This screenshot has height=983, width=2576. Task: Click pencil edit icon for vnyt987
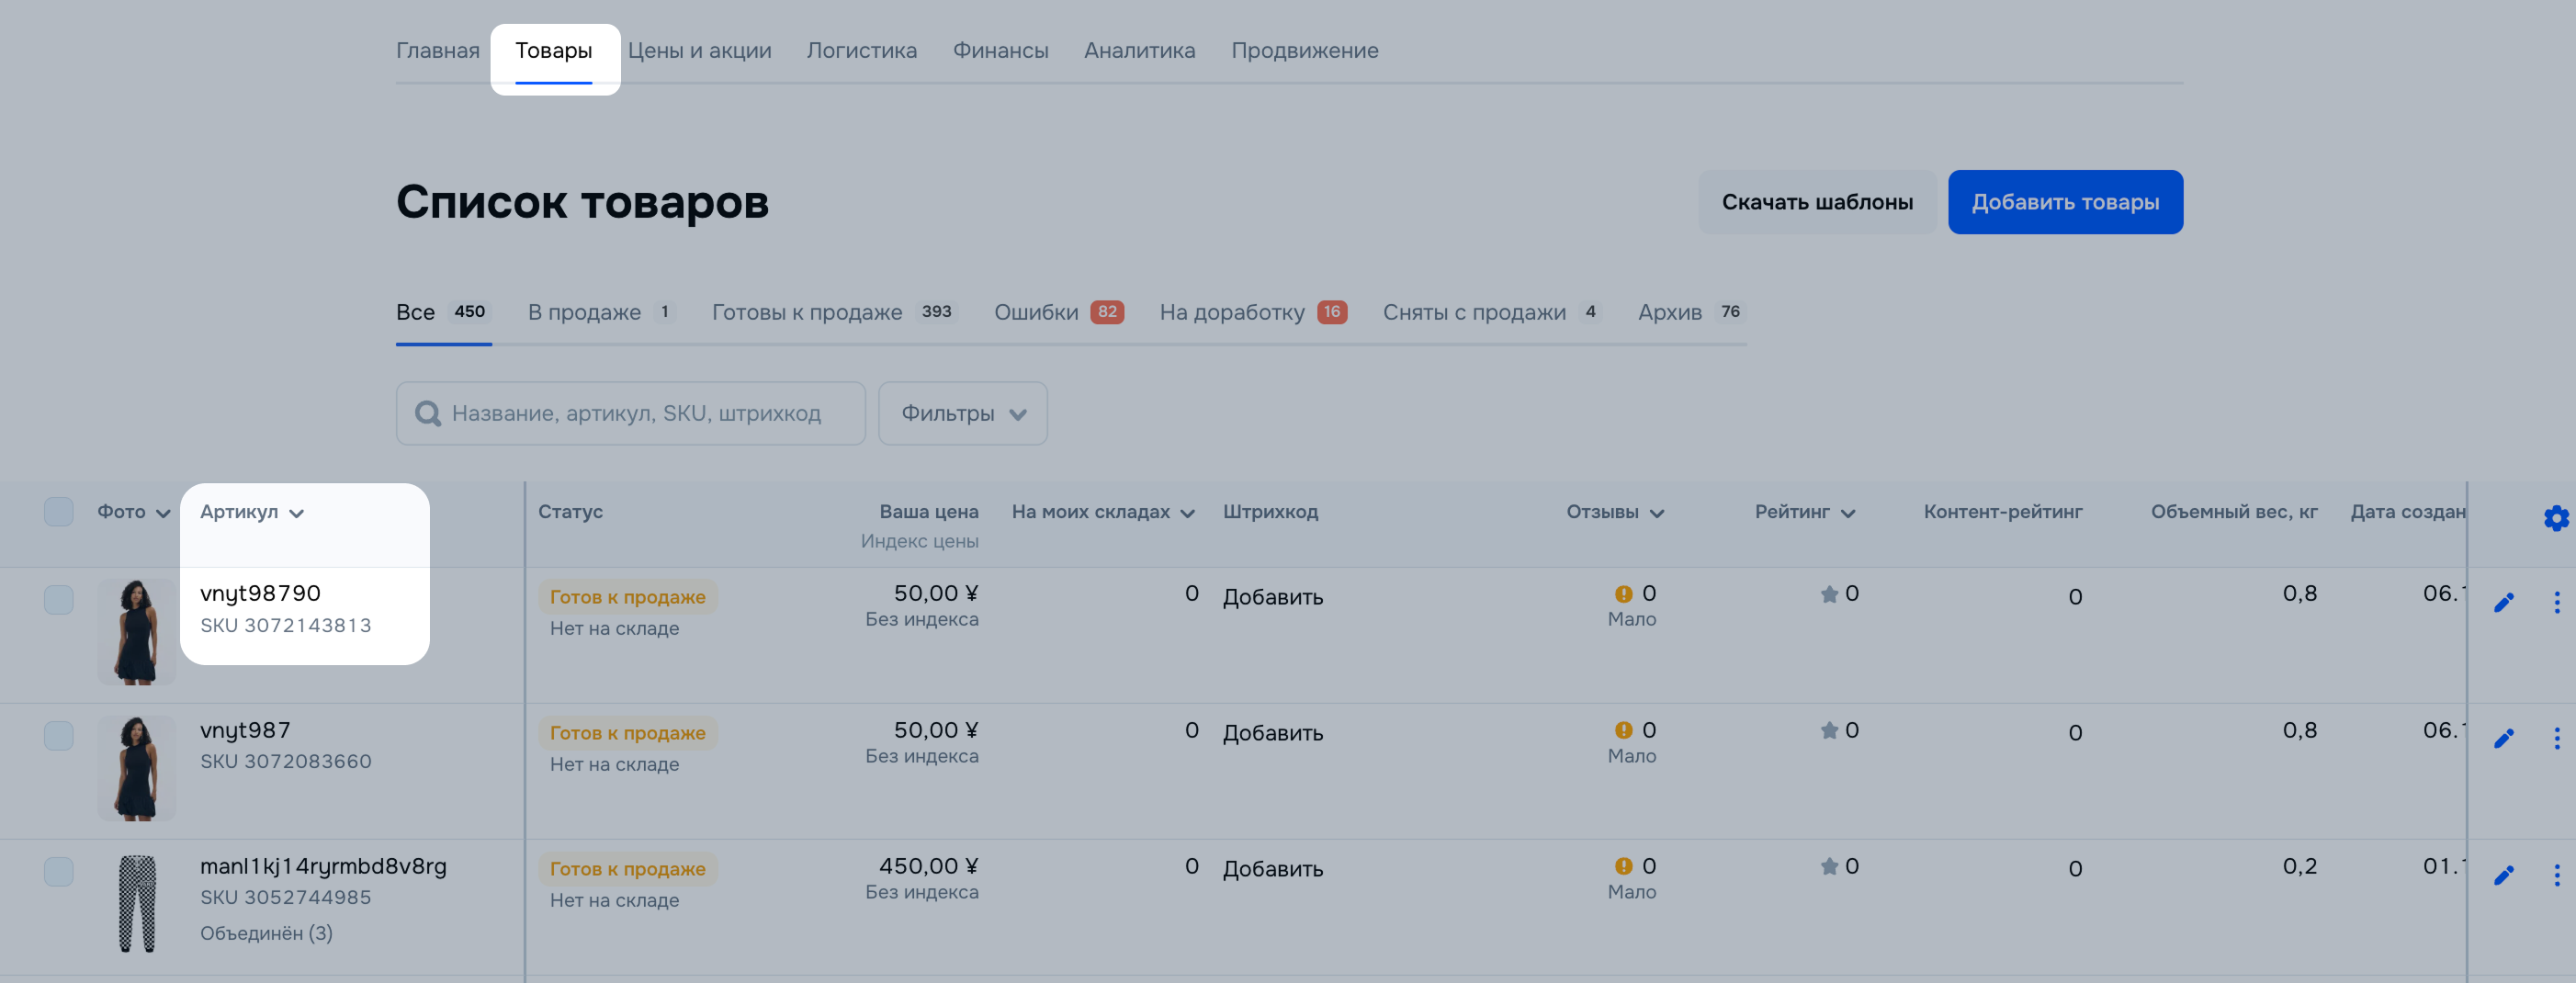pyautogui.click(x=2503, y=739)
